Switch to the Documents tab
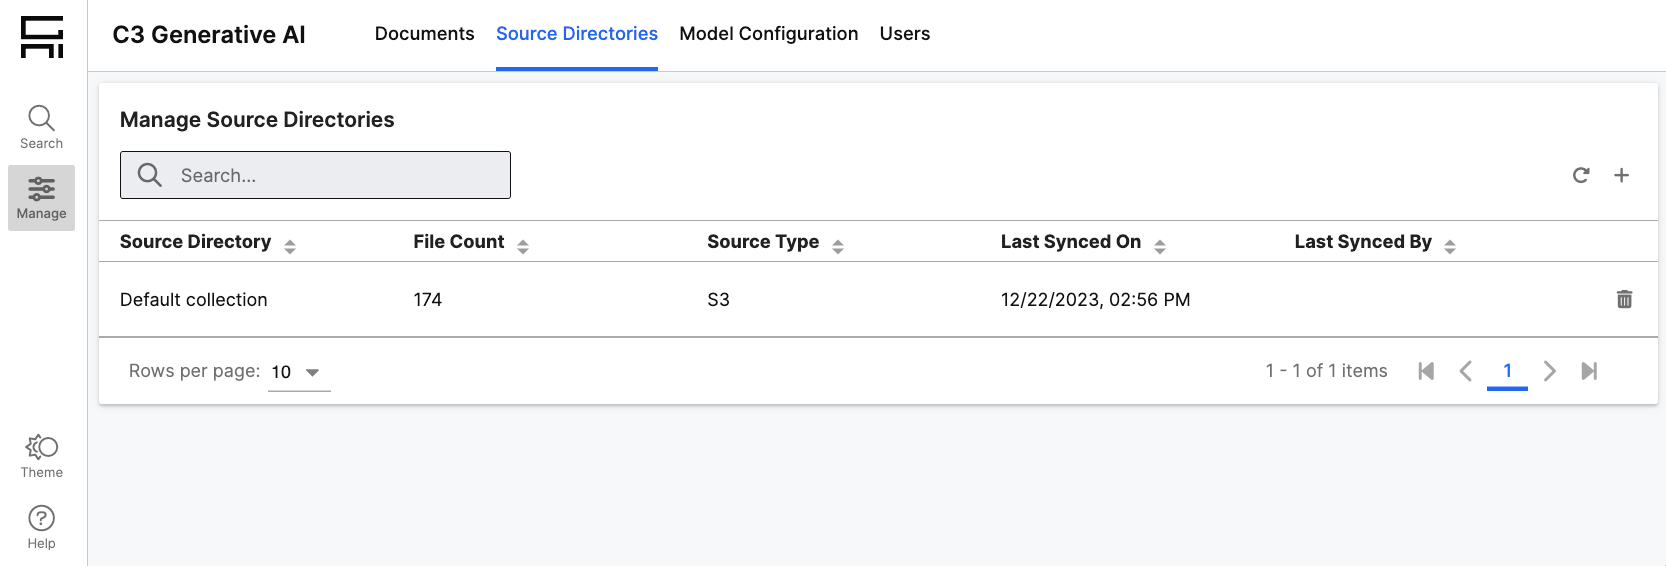 tap(424, 34)
